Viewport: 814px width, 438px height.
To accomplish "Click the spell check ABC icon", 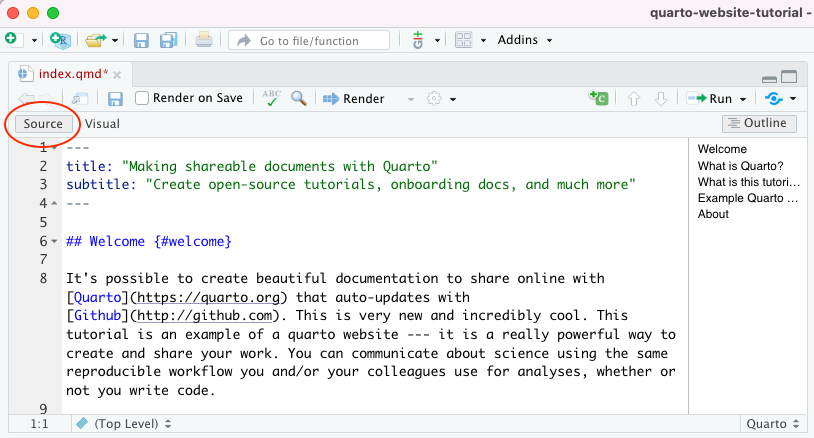I will pyautogui.click(x=271, y=98).
